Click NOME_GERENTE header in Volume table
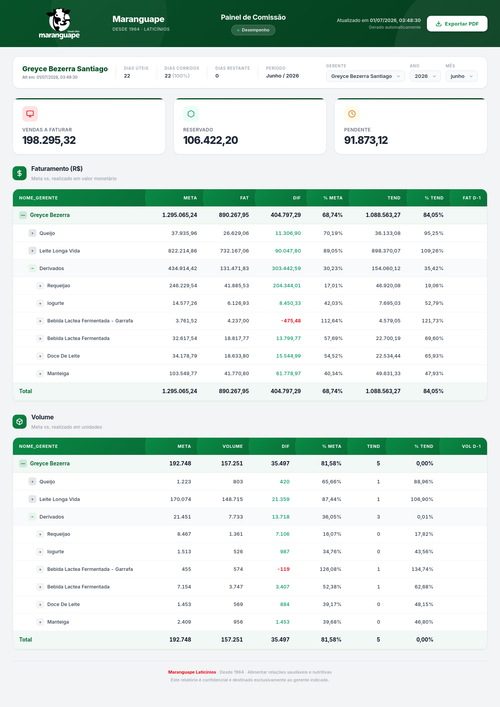 pos(38,446)
